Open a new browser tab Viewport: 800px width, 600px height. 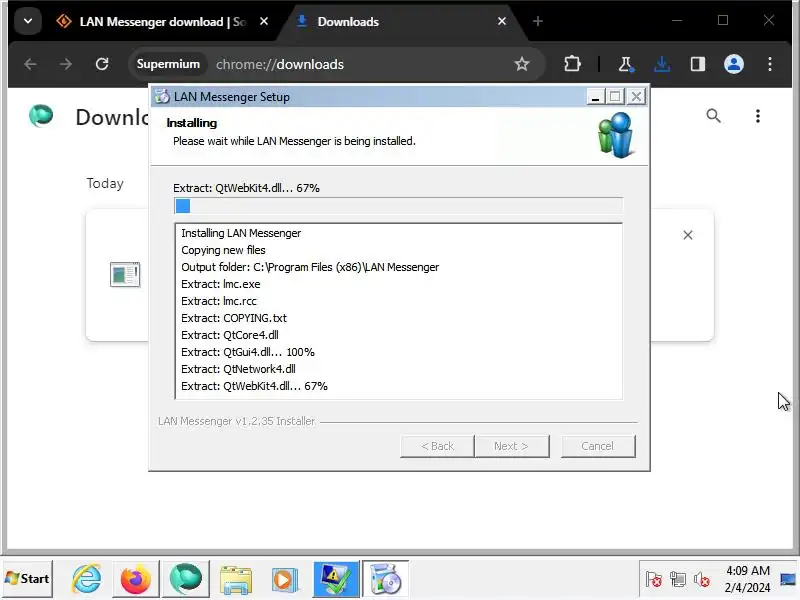point(538,21)
